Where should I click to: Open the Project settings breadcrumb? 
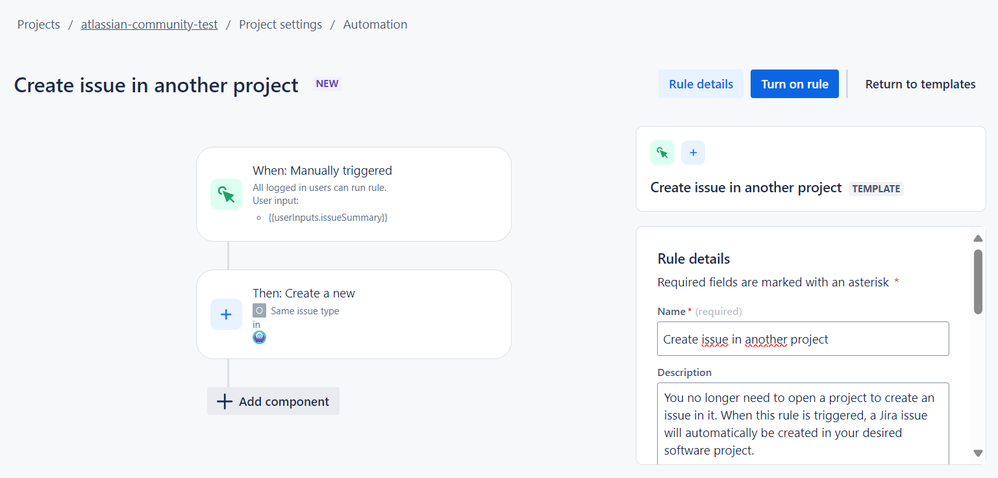tap(280, 25)
